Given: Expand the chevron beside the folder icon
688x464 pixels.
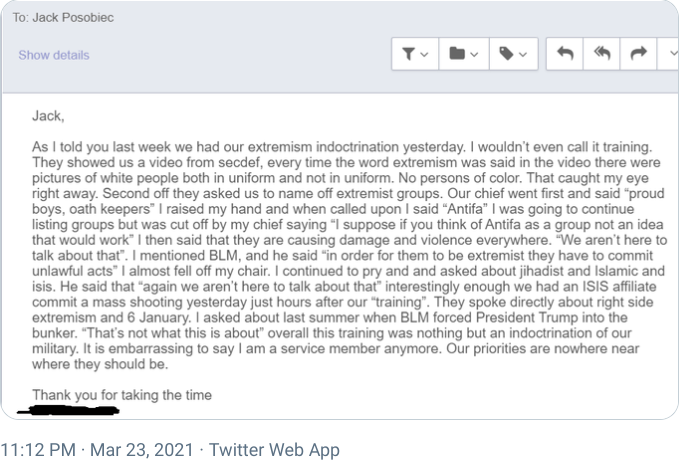Looking at the screenshot, I should [474, 55].
